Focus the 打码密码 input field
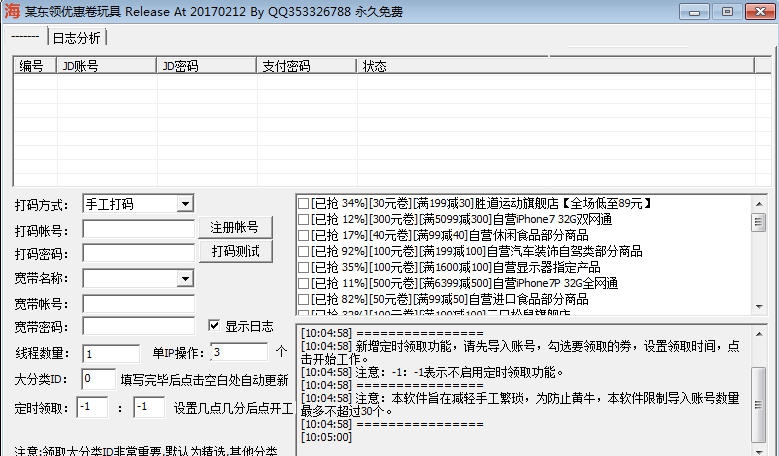 click(139, 253)
